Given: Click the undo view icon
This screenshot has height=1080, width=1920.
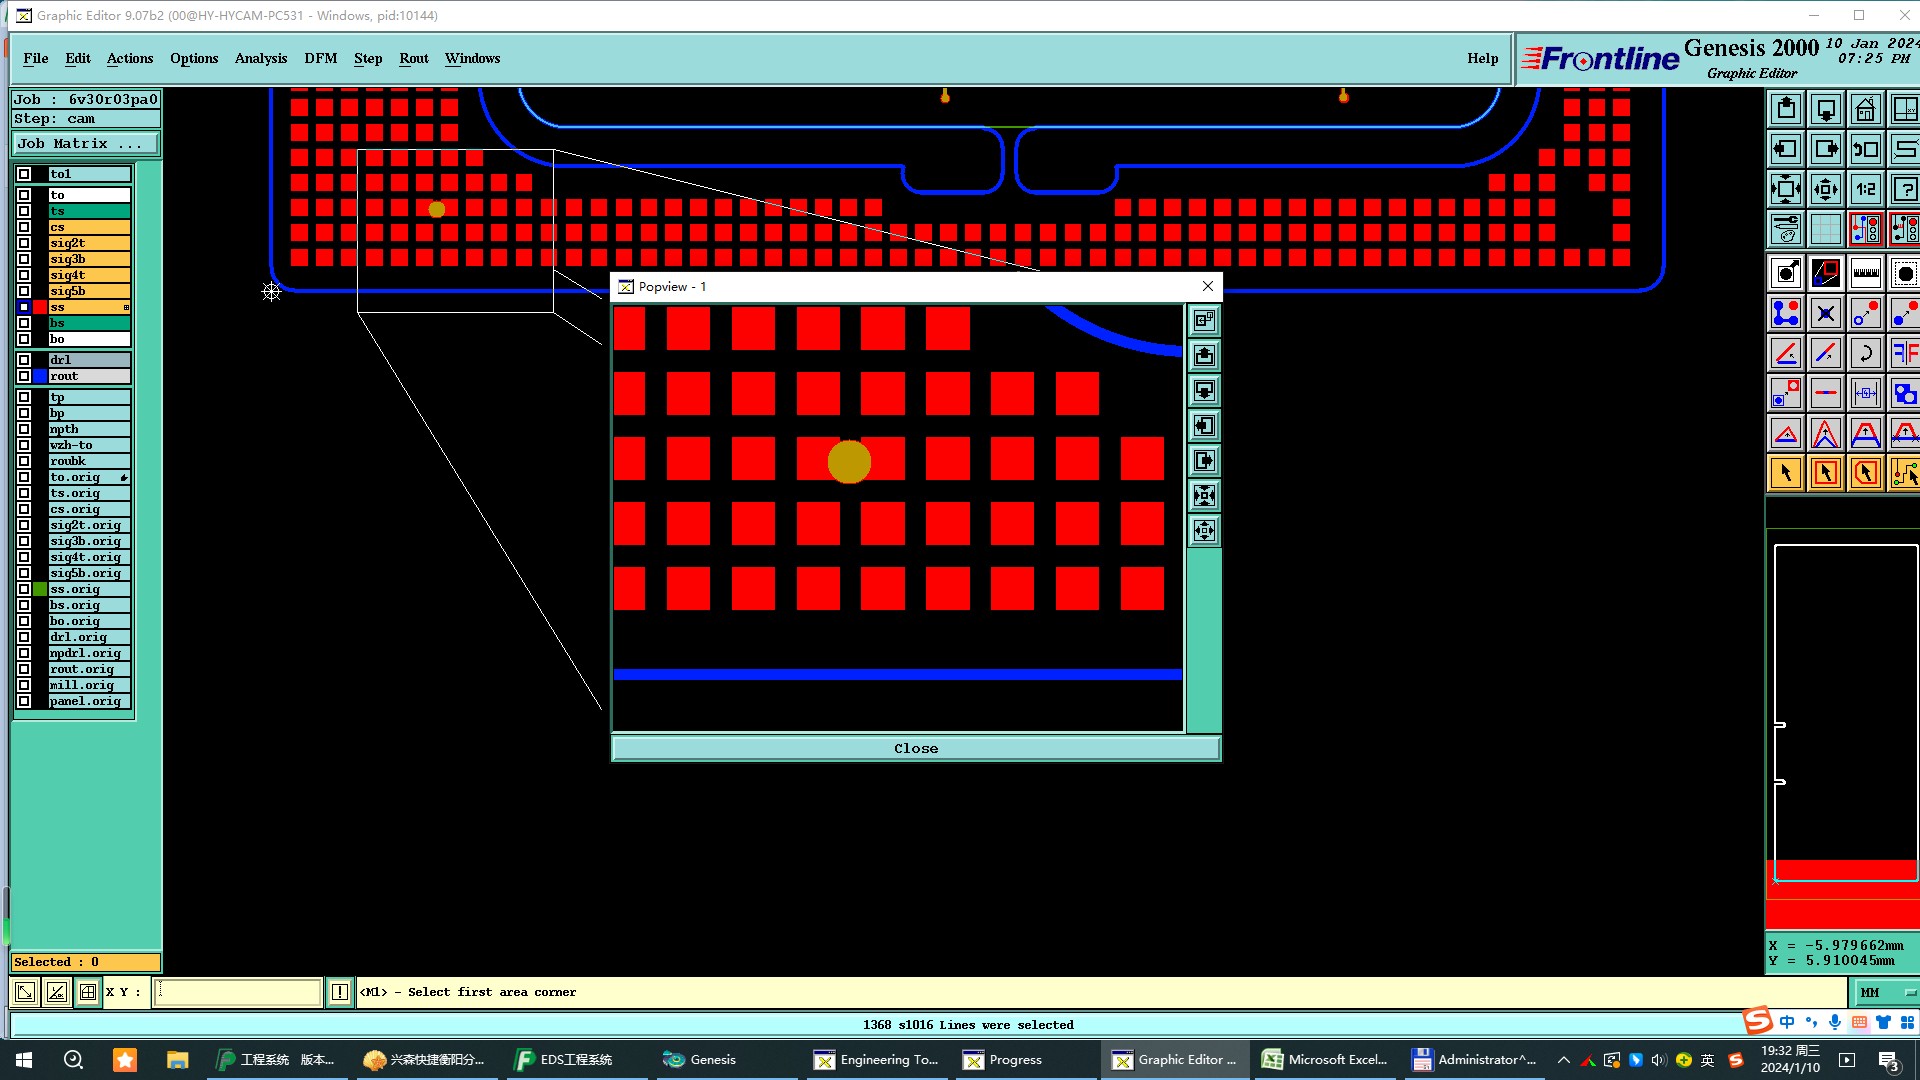Looking at the screenshot, I should (1865, 149).
